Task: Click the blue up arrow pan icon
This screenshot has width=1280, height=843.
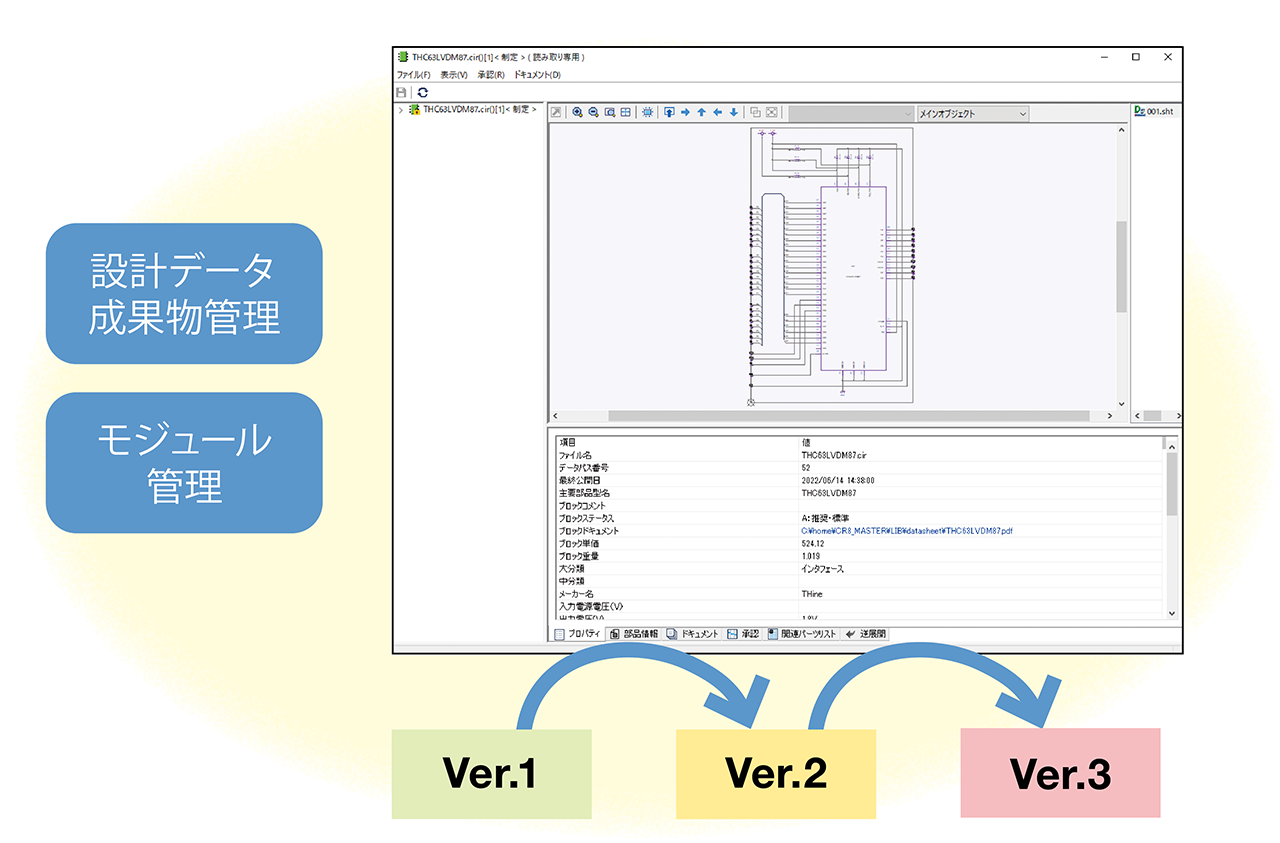Action: pos(701,113)
